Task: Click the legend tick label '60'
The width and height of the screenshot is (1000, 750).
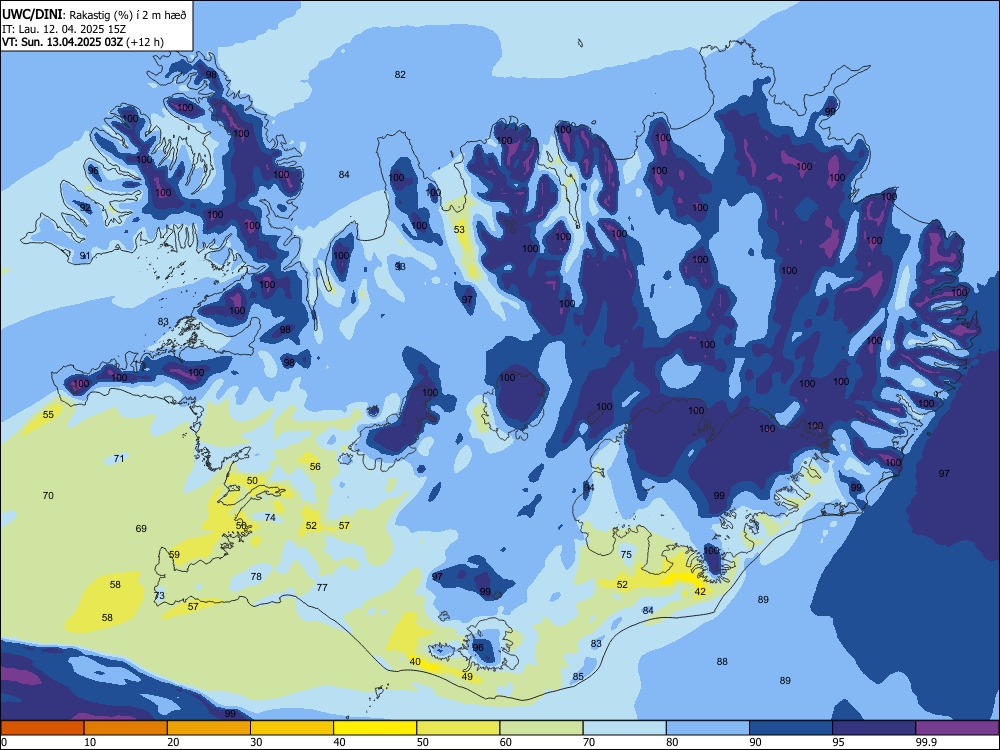Action: coord(506,742)
